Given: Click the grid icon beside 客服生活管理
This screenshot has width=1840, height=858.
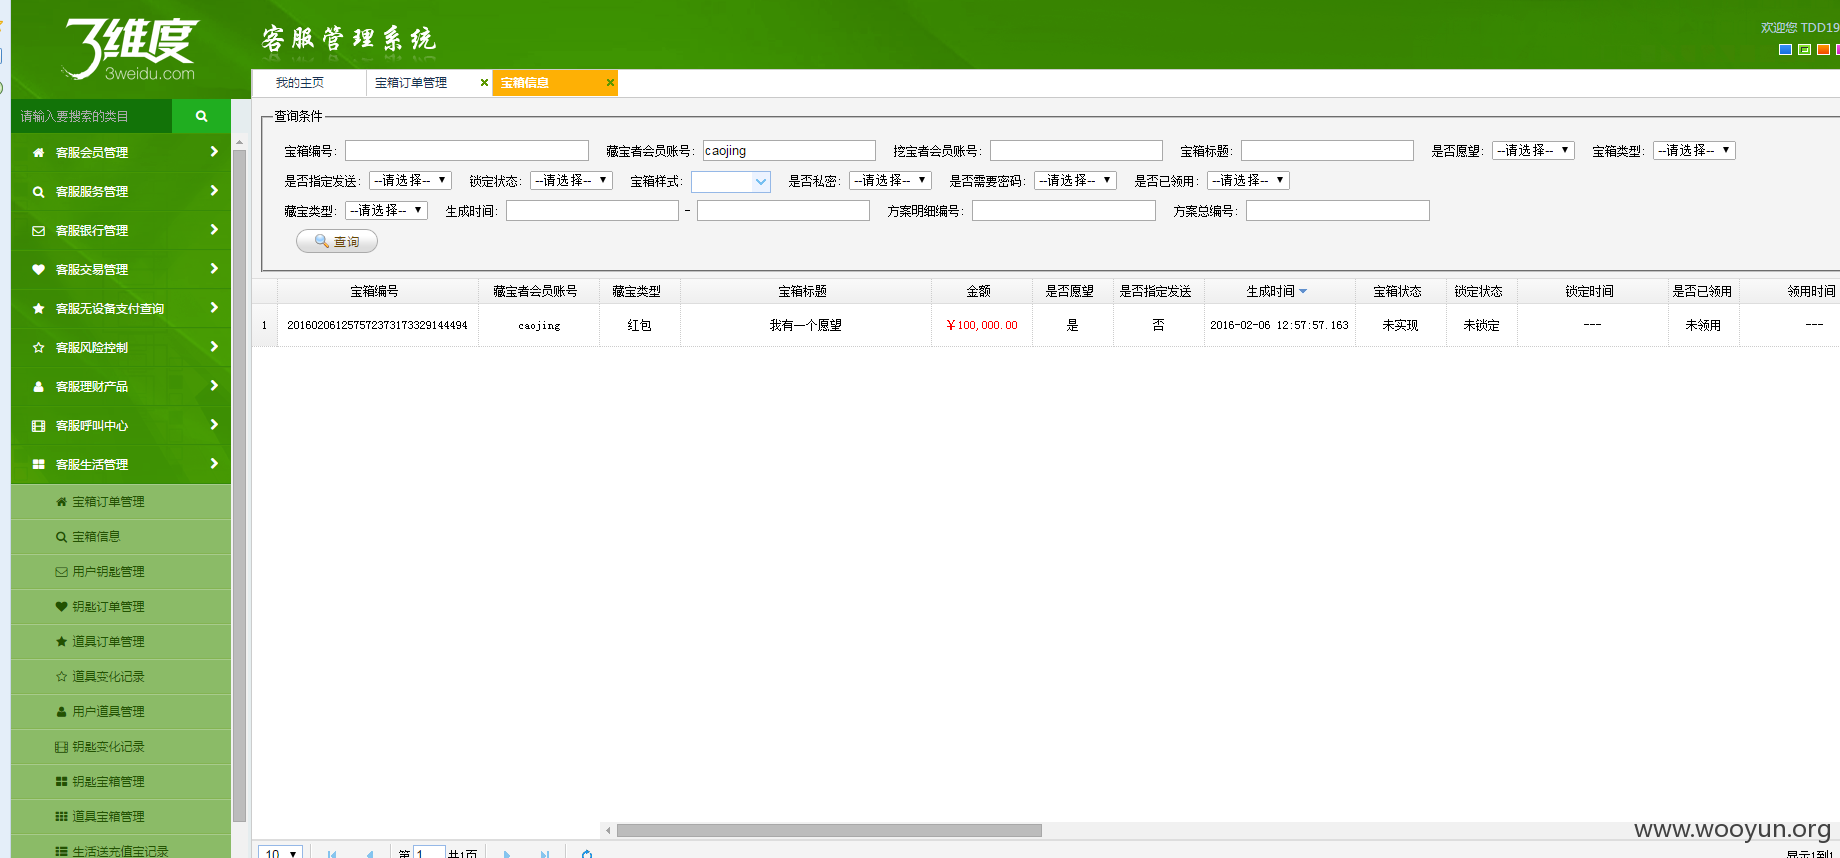Looking at the screenshot, I should pos(38,464).
